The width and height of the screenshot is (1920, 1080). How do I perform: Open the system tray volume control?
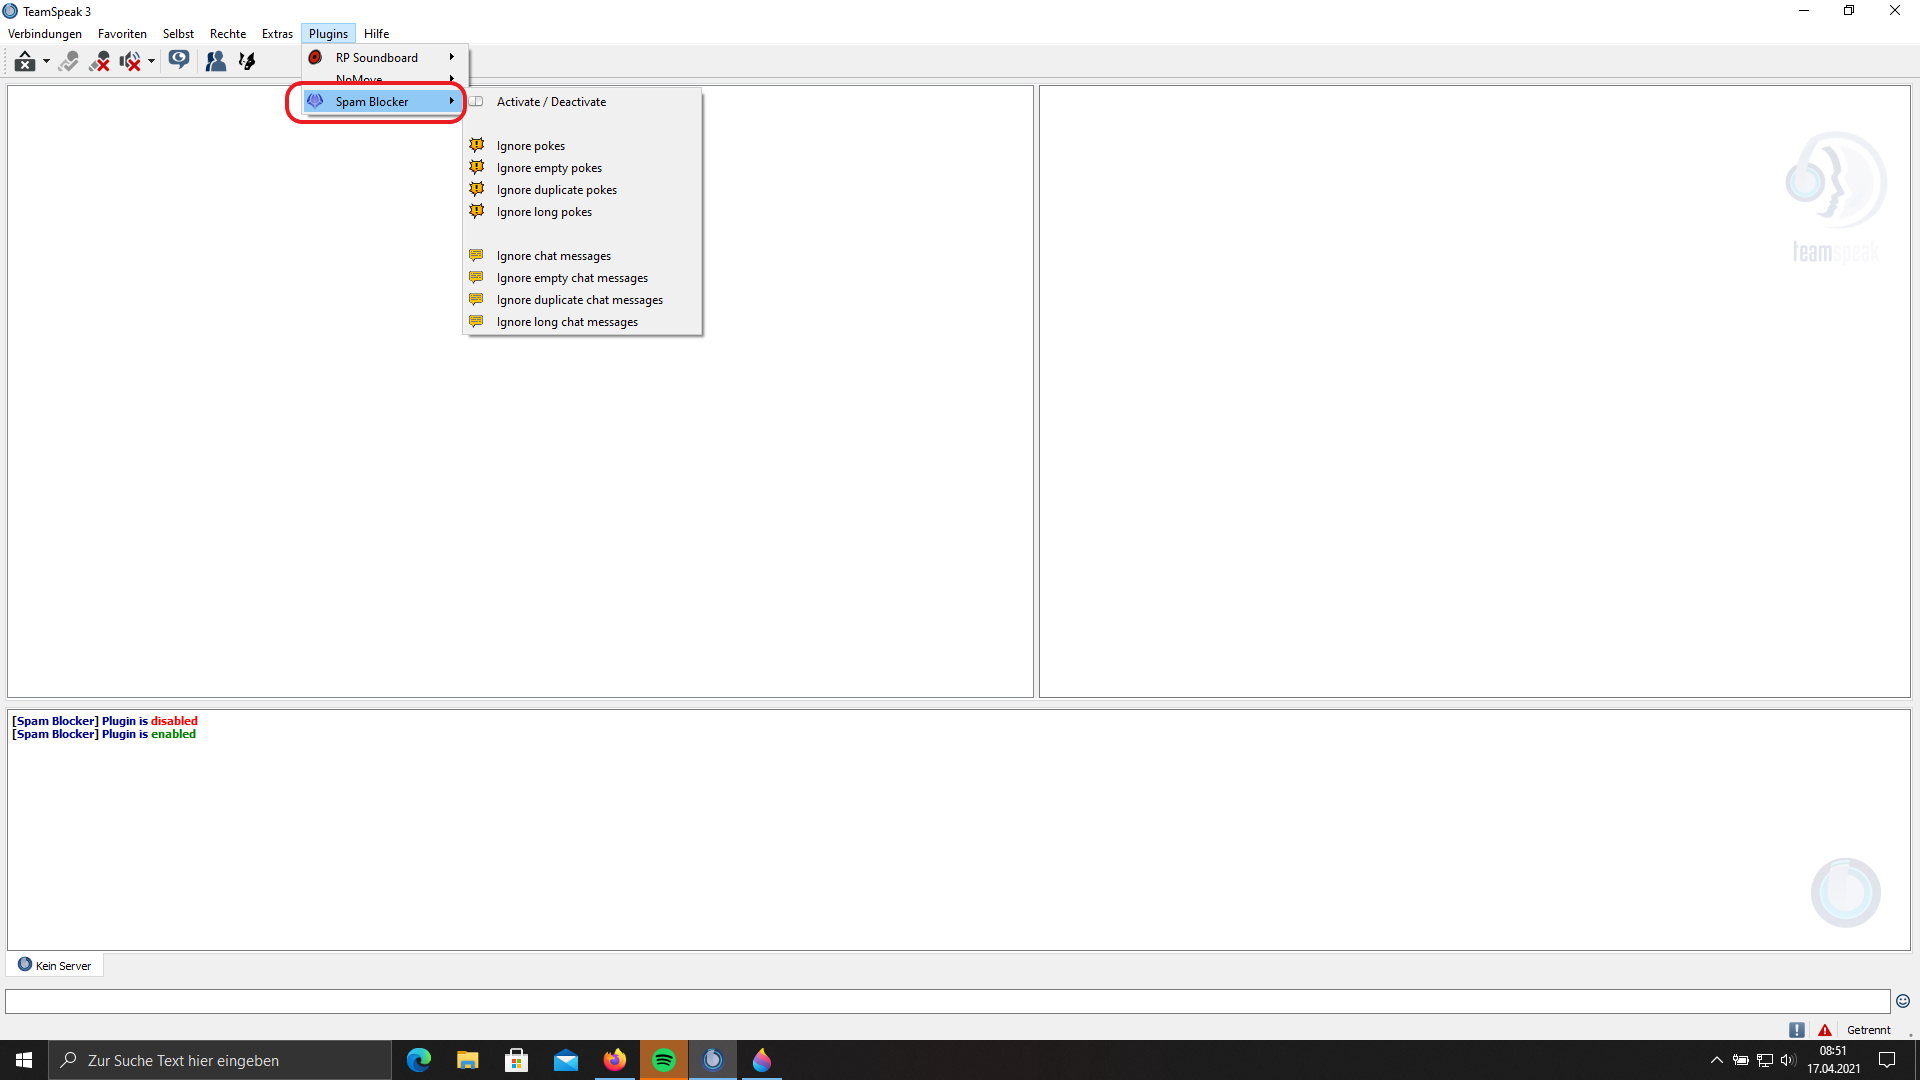tap(1789, 1060)
